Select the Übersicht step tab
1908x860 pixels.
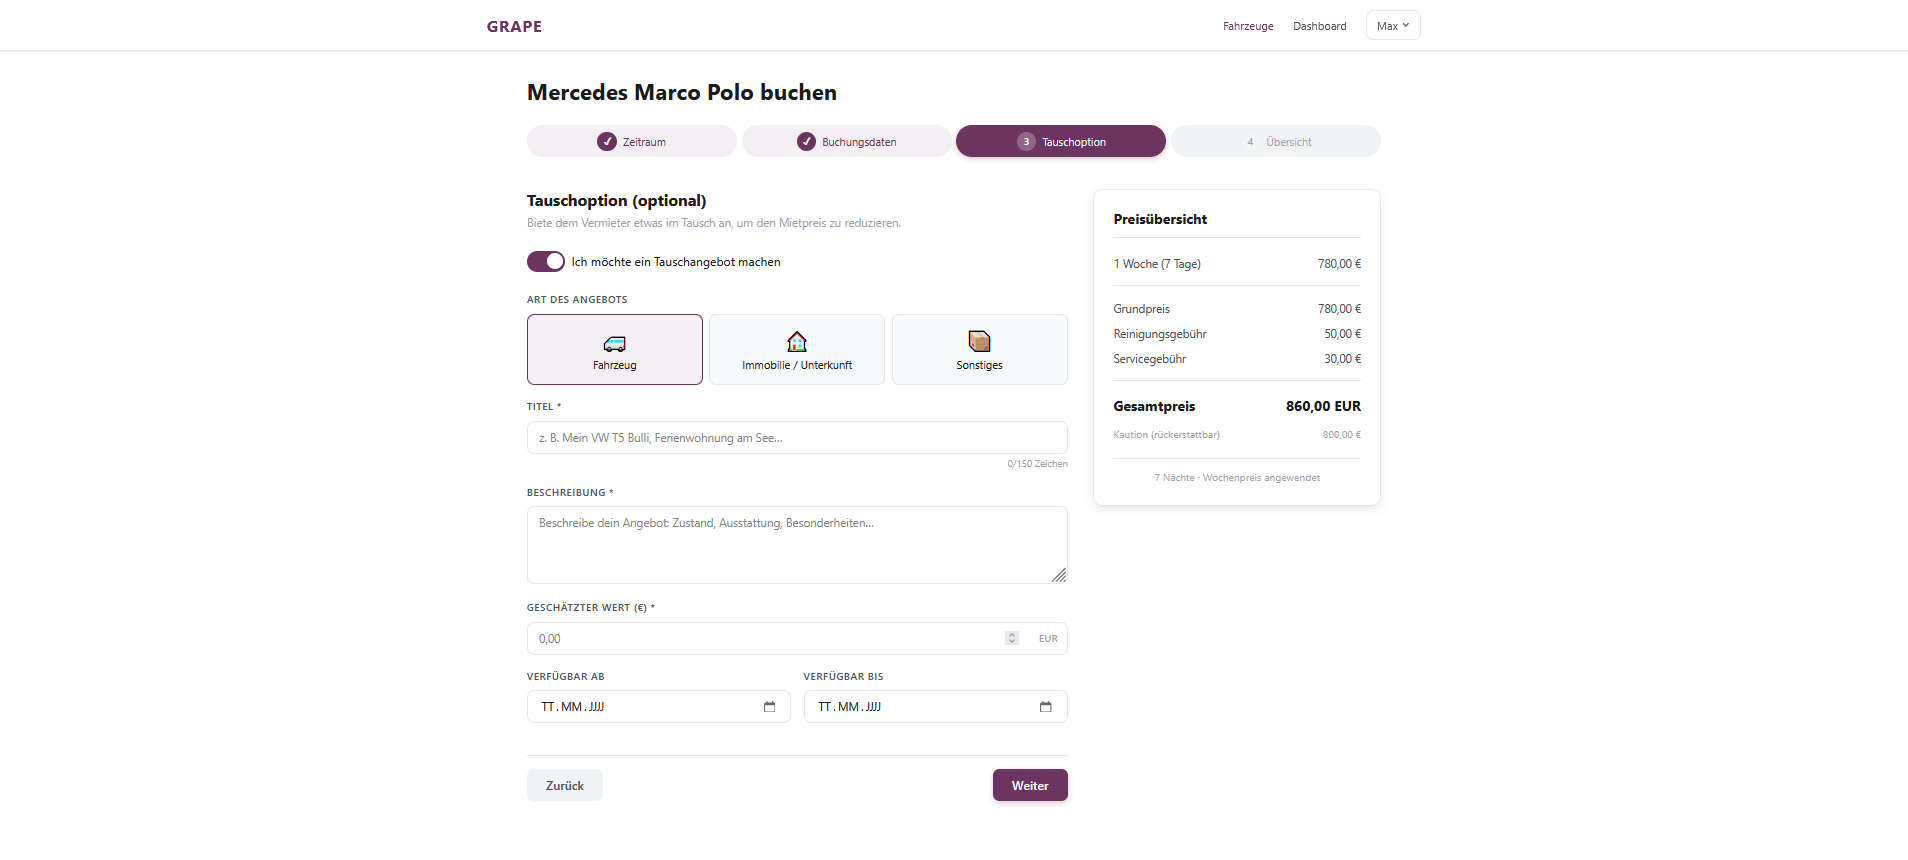1276,142
